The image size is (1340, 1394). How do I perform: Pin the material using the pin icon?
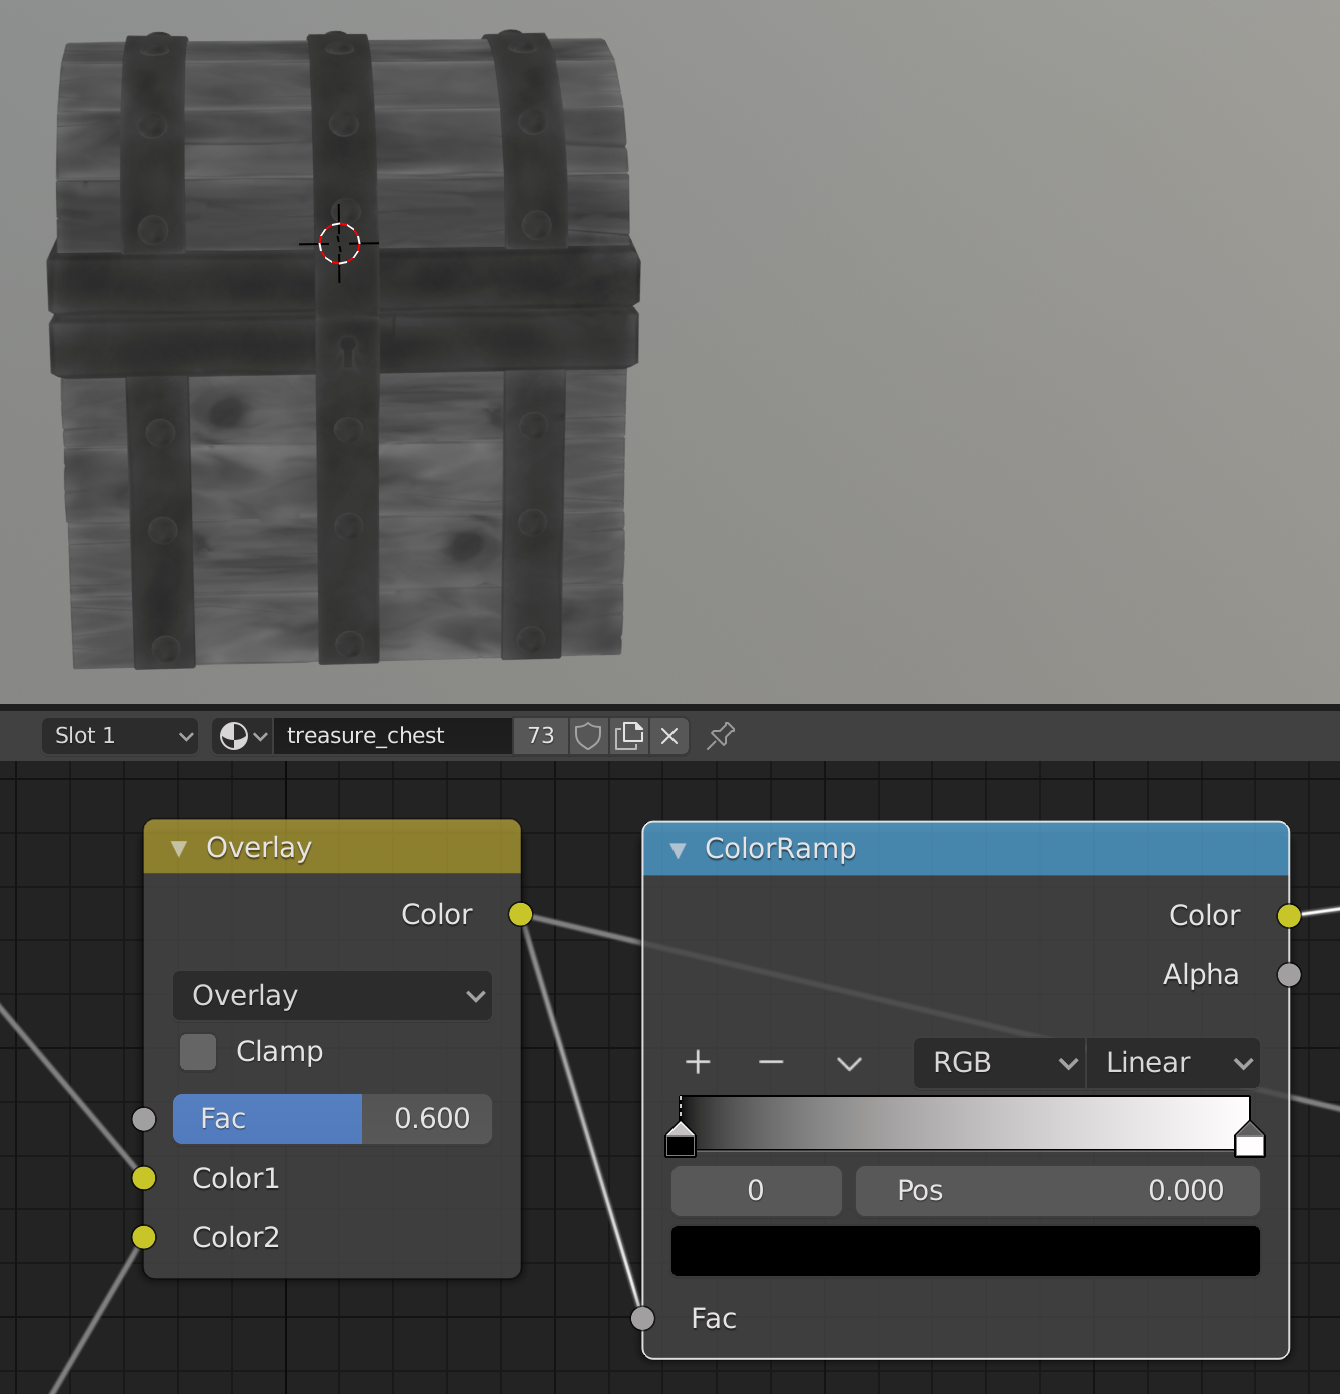[x=720, y=735]
